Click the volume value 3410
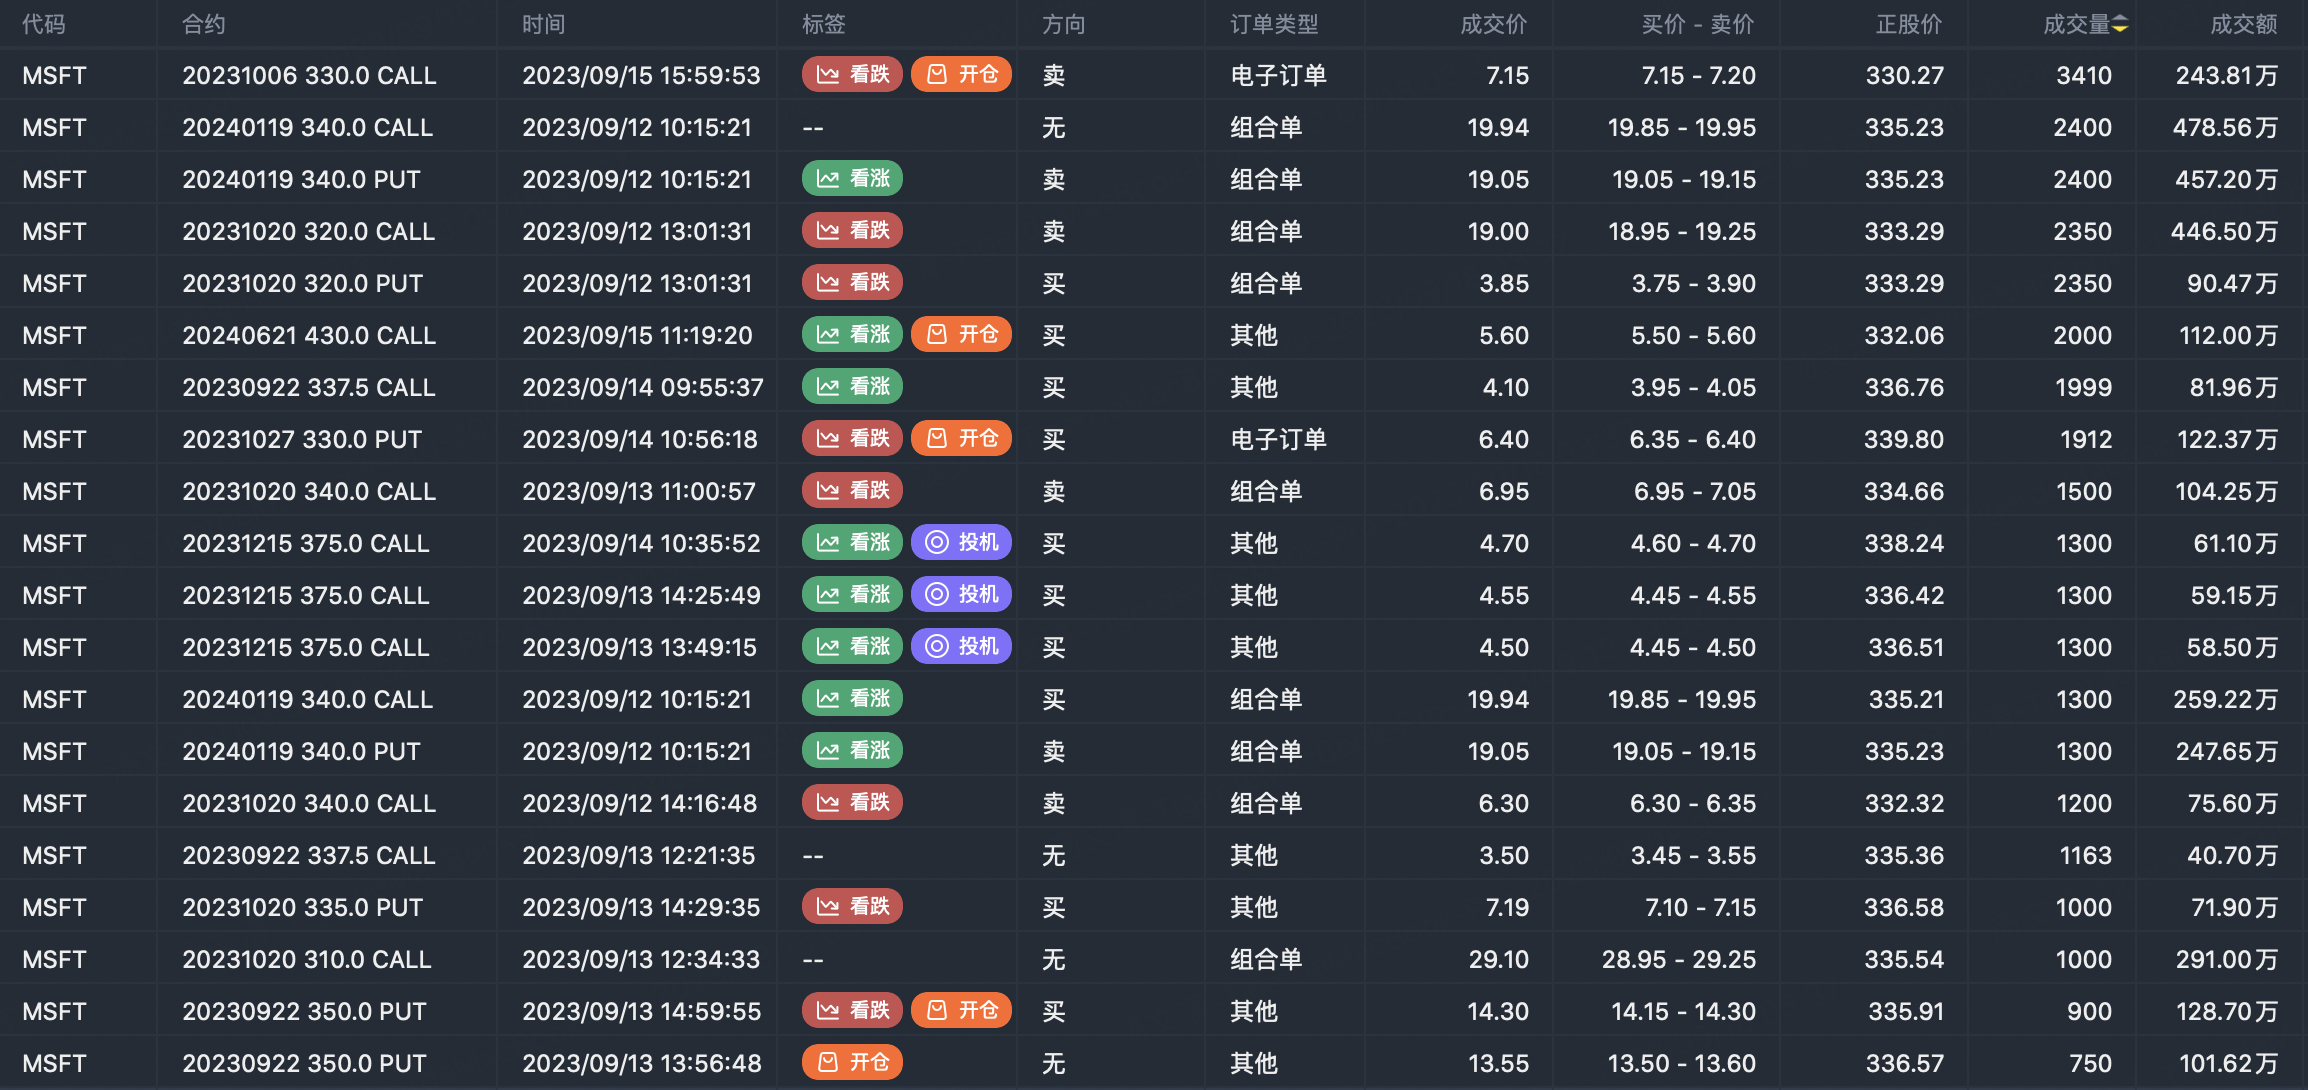Screen dimensions: 2308x1090 pos(2084,76)
